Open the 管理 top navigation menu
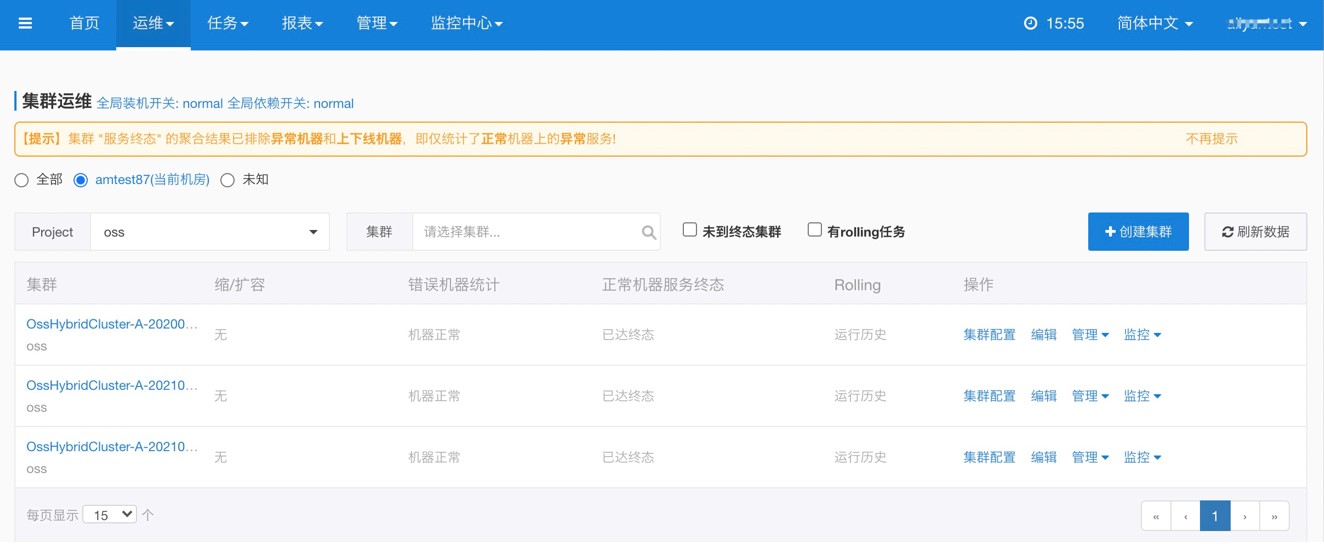1324x544 pixels. click(377, 23)
